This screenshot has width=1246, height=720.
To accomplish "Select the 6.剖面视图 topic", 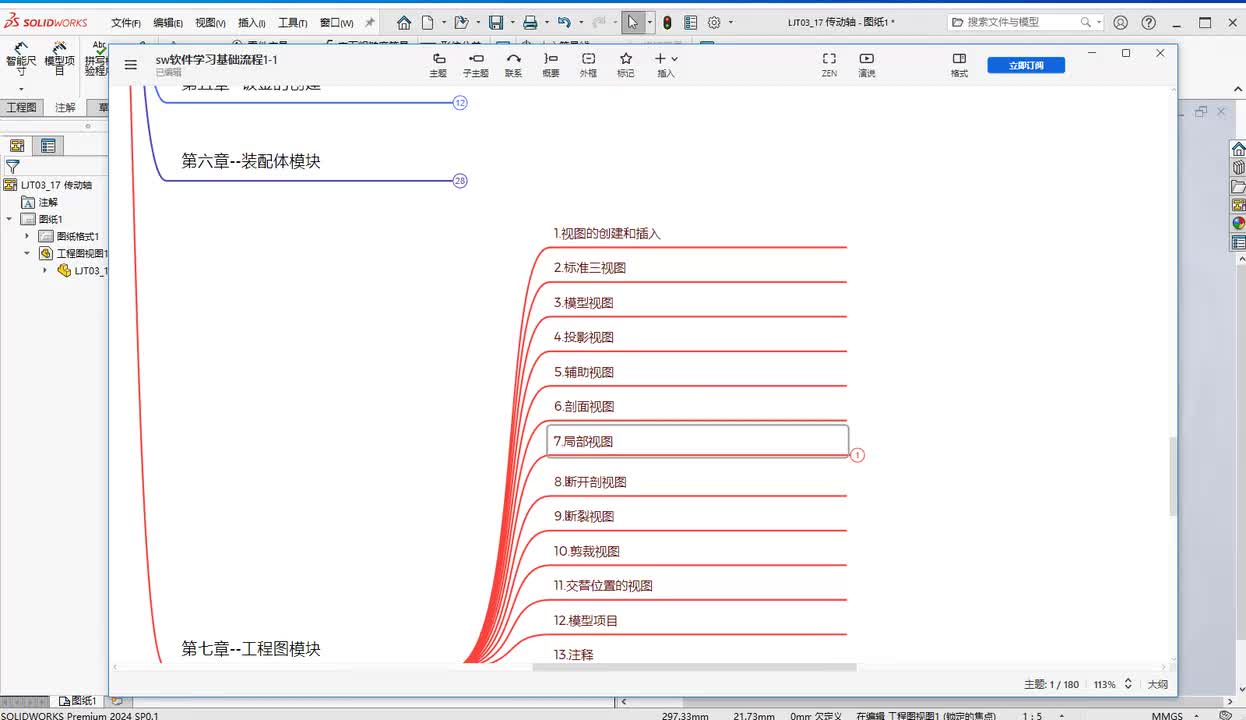I will click(584, 406).
